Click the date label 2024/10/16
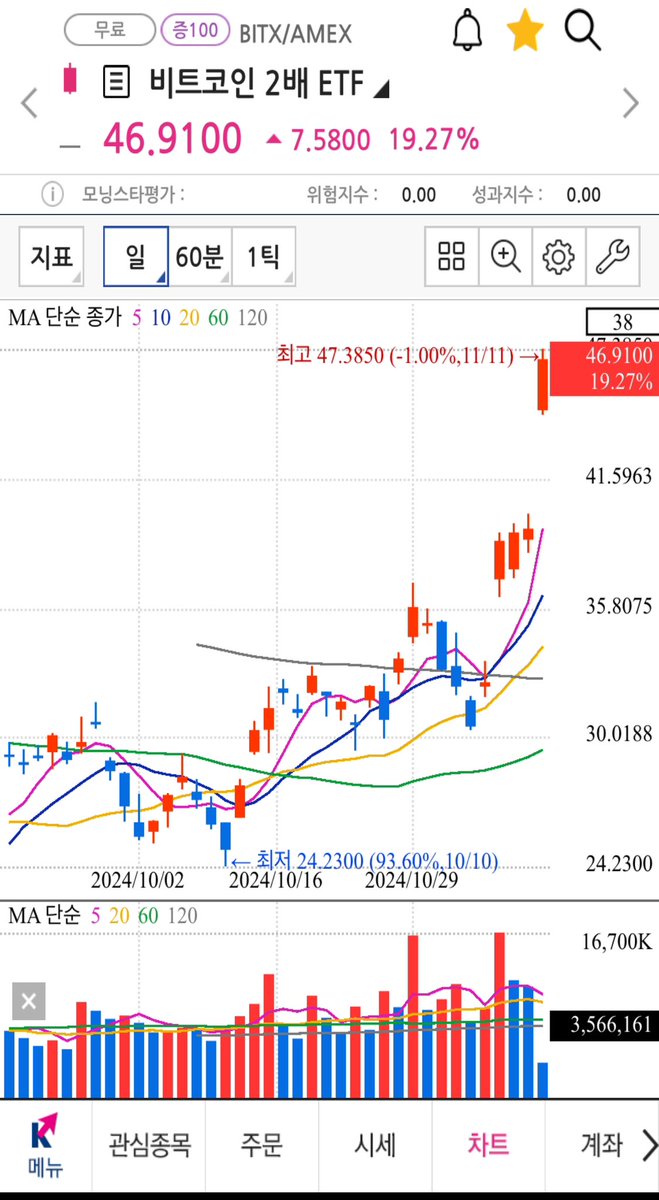This screenshot has height=1200, width=659. click(276, 882)
